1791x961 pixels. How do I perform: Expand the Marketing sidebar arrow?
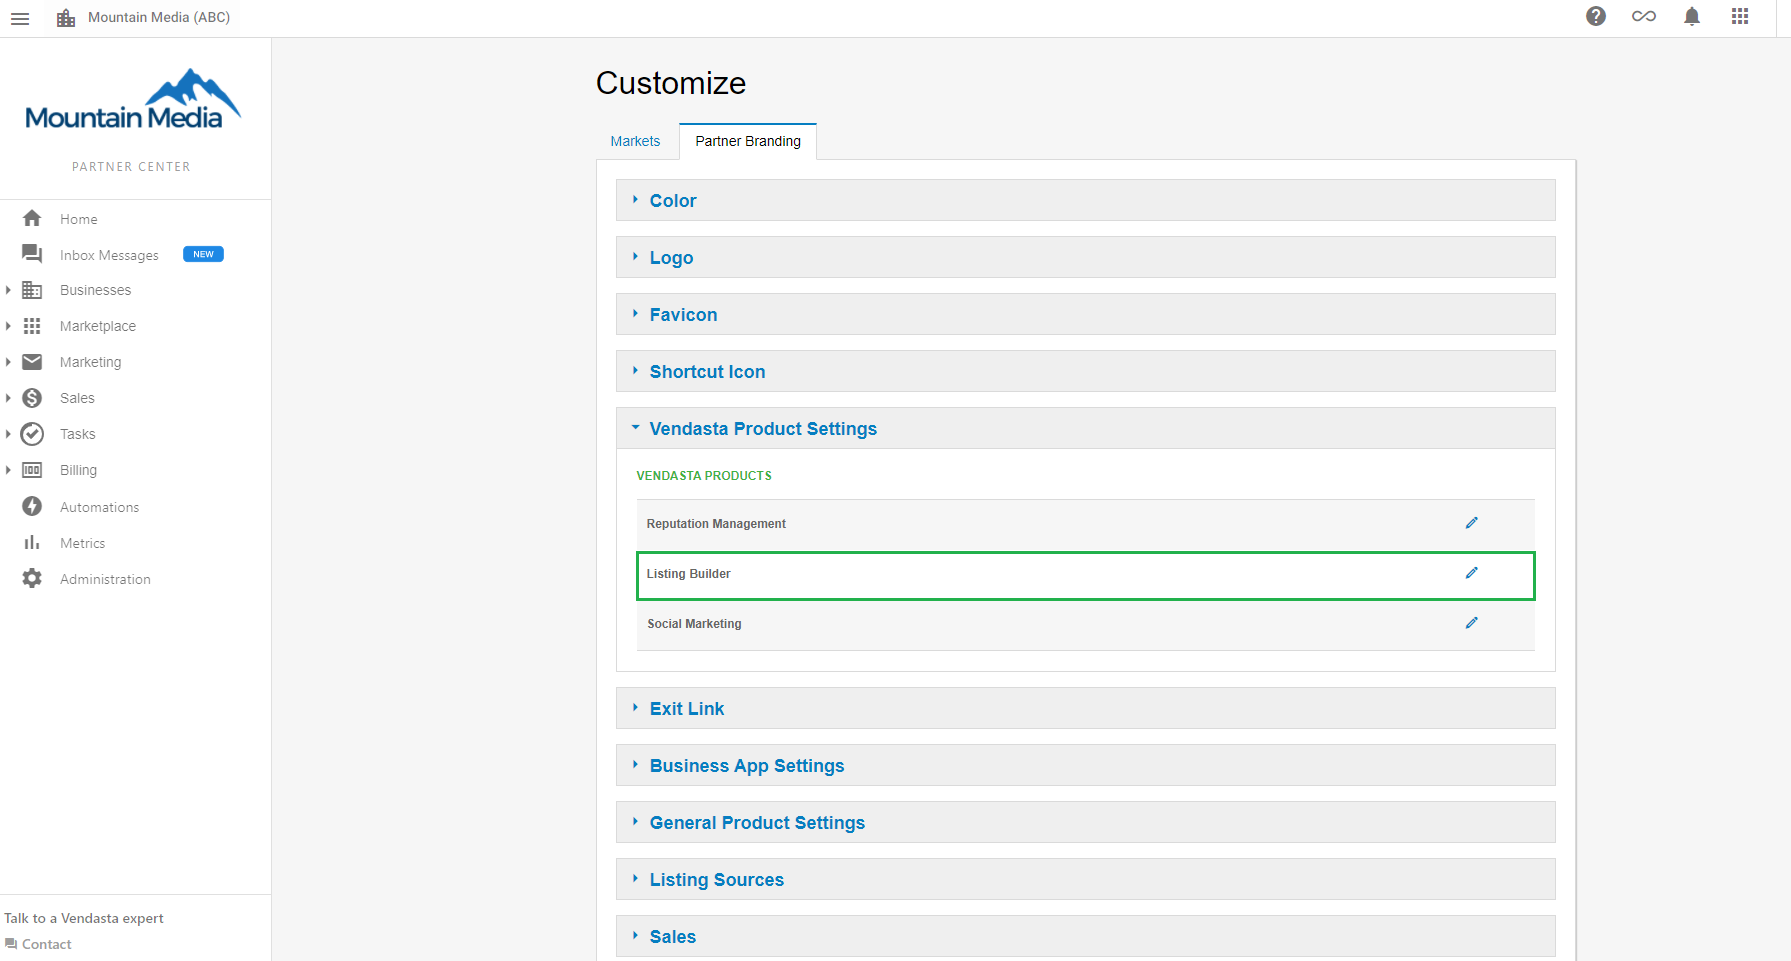tap(8, 362)
